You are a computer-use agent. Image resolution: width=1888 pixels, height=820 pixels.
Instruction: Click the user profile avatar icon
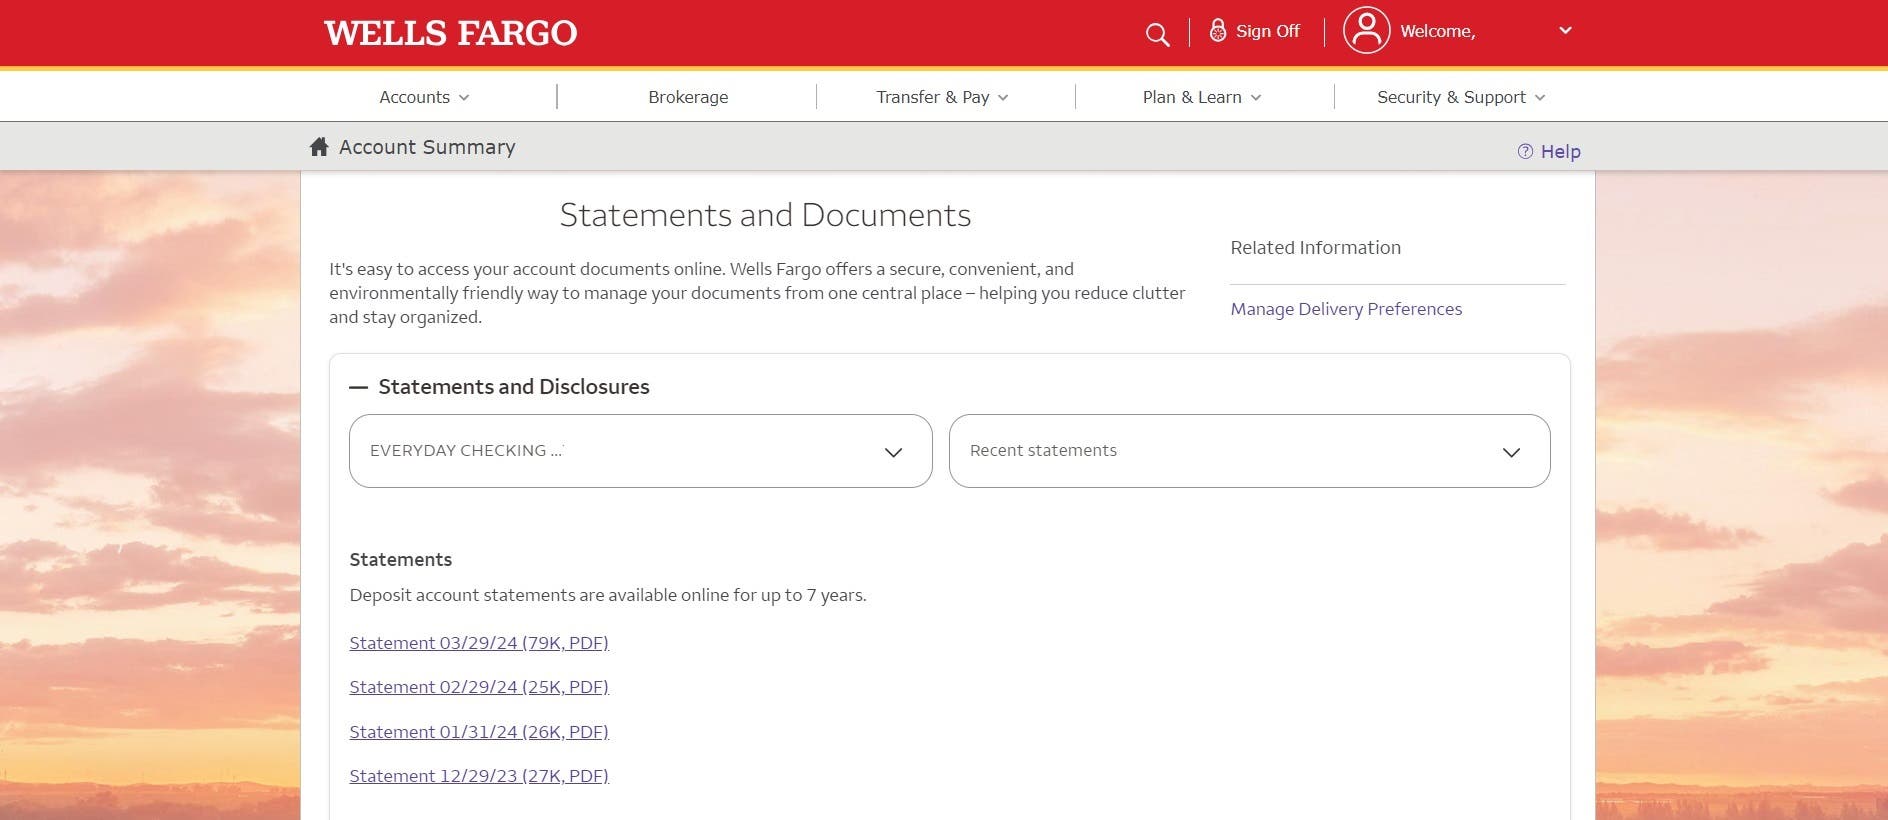[x=1366, y=31]
